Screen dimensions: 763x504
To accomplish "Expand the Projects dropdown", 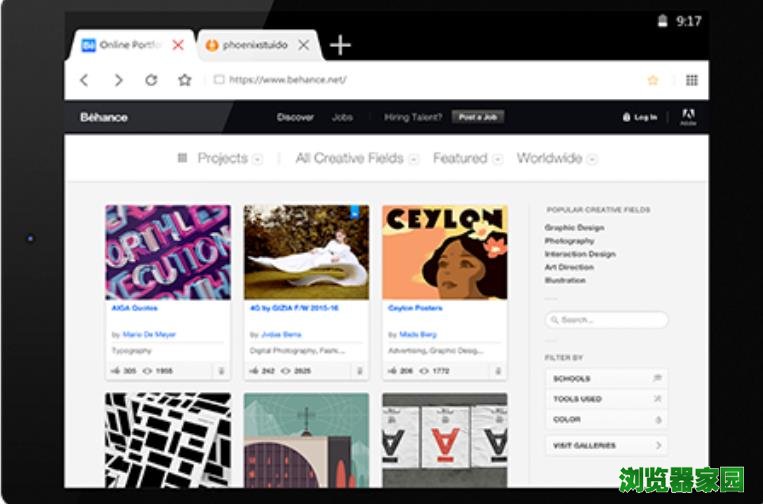I will [x=221, y=158].
